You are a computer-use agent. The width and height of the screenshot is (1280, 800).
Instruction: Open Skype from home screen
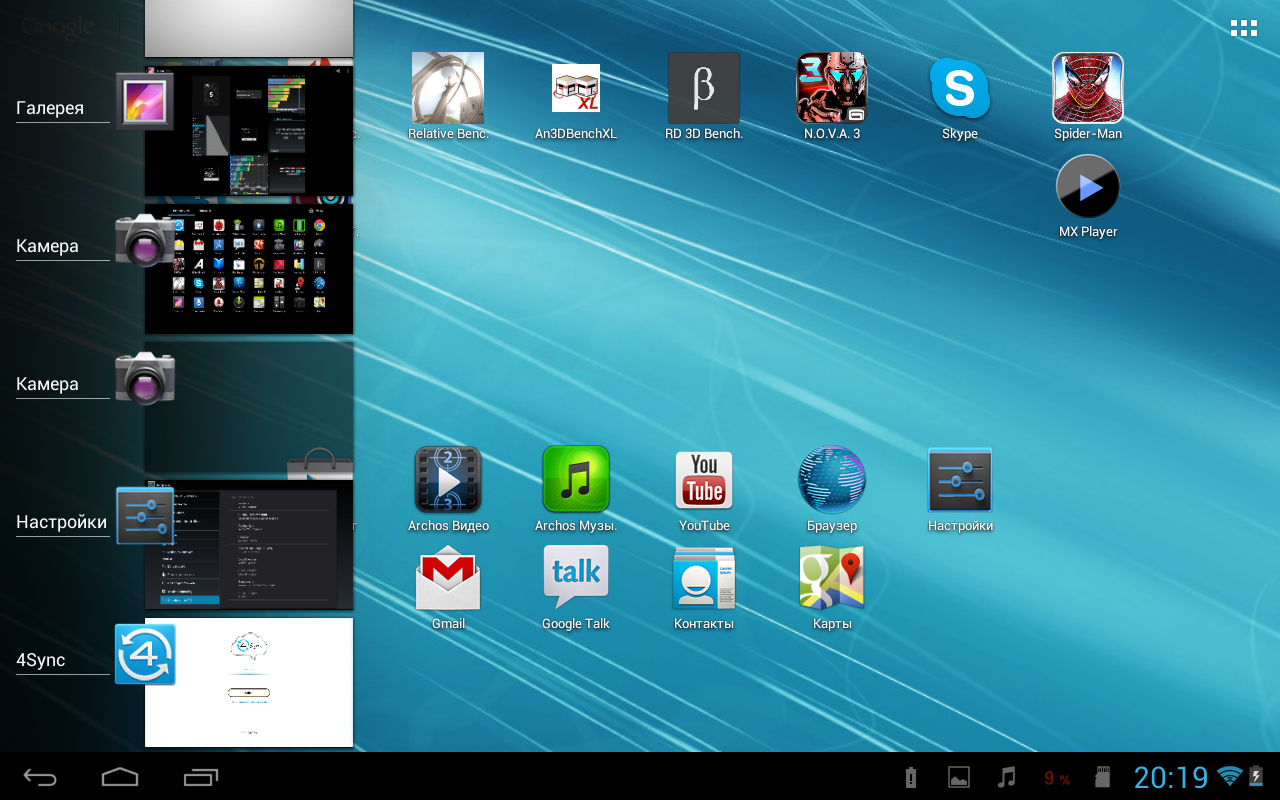tap(960, 96)
